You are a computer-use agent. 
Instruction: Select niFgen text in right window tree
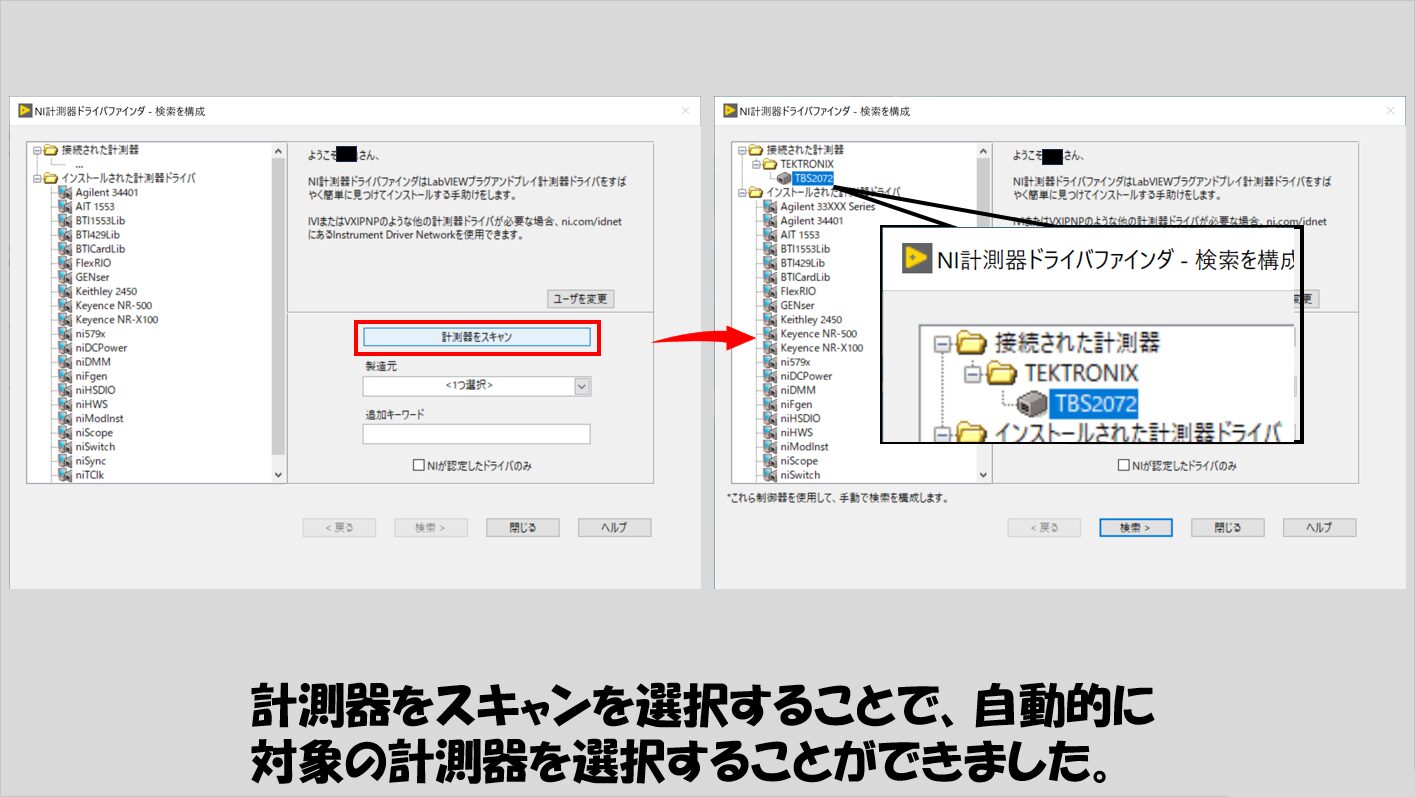pyautogui.click(x=797, y=404)
